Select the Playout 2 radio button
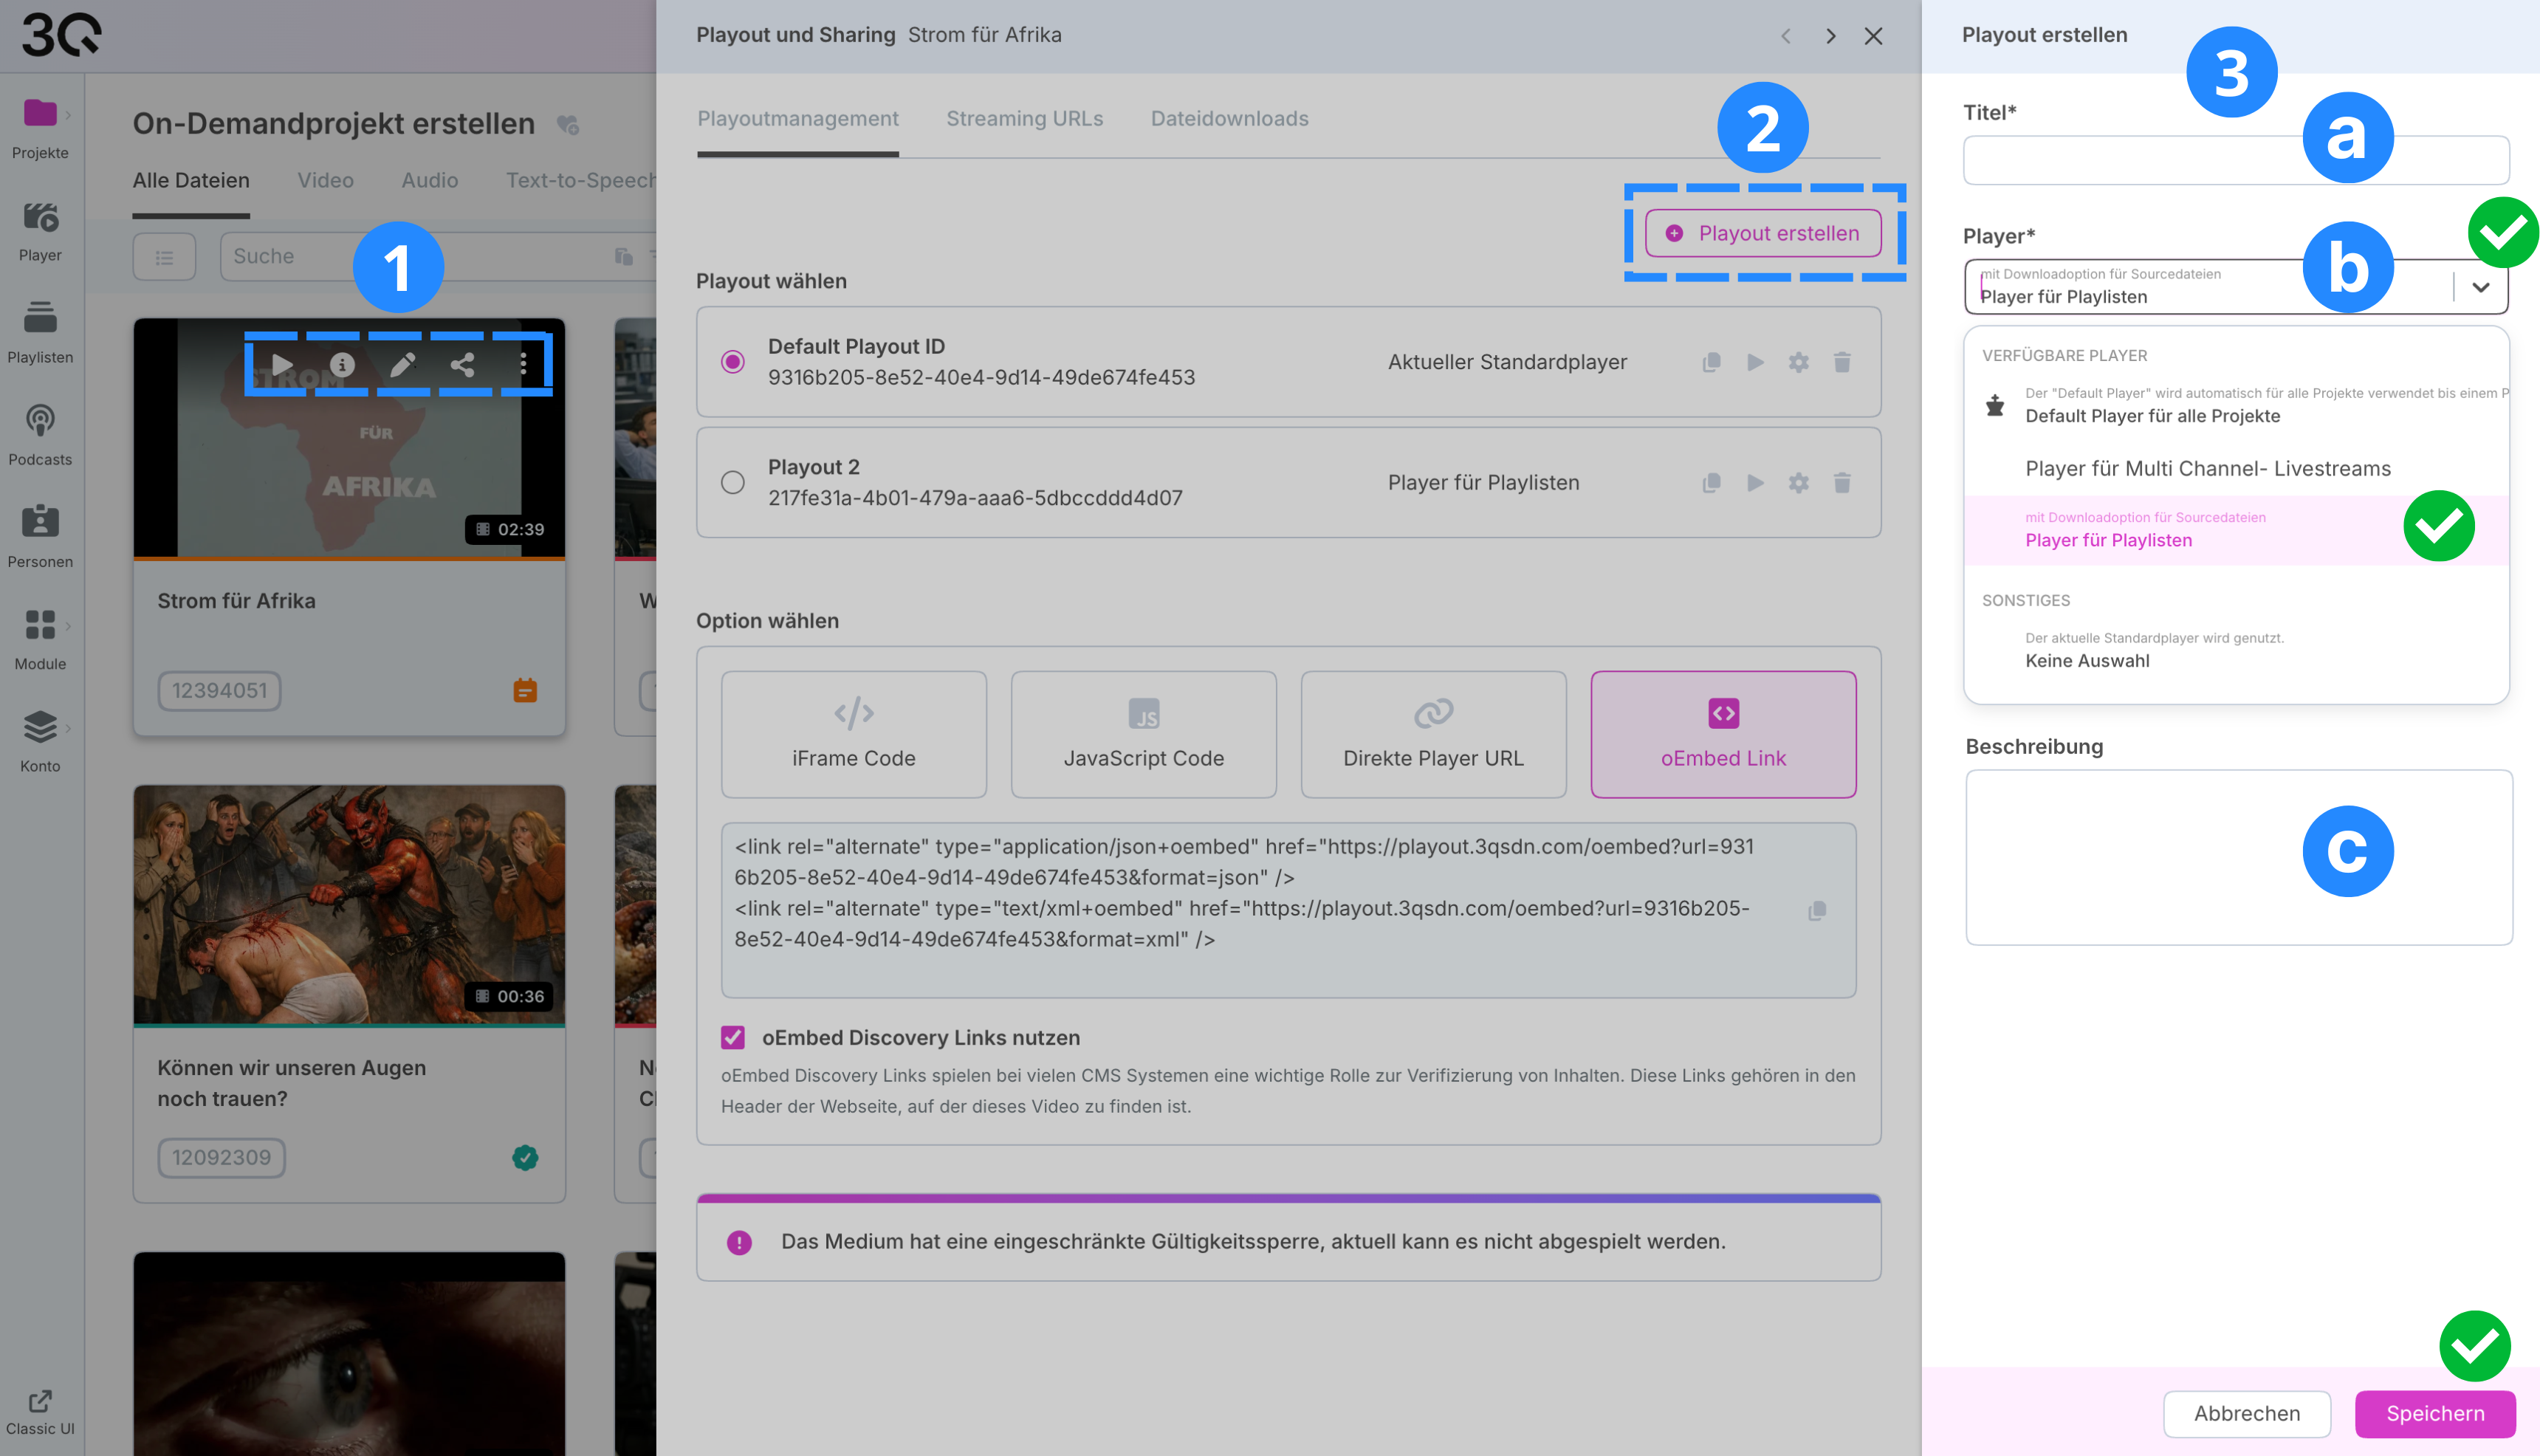Viewport: 2540px width, 1456px height. [x=733, y=483]
